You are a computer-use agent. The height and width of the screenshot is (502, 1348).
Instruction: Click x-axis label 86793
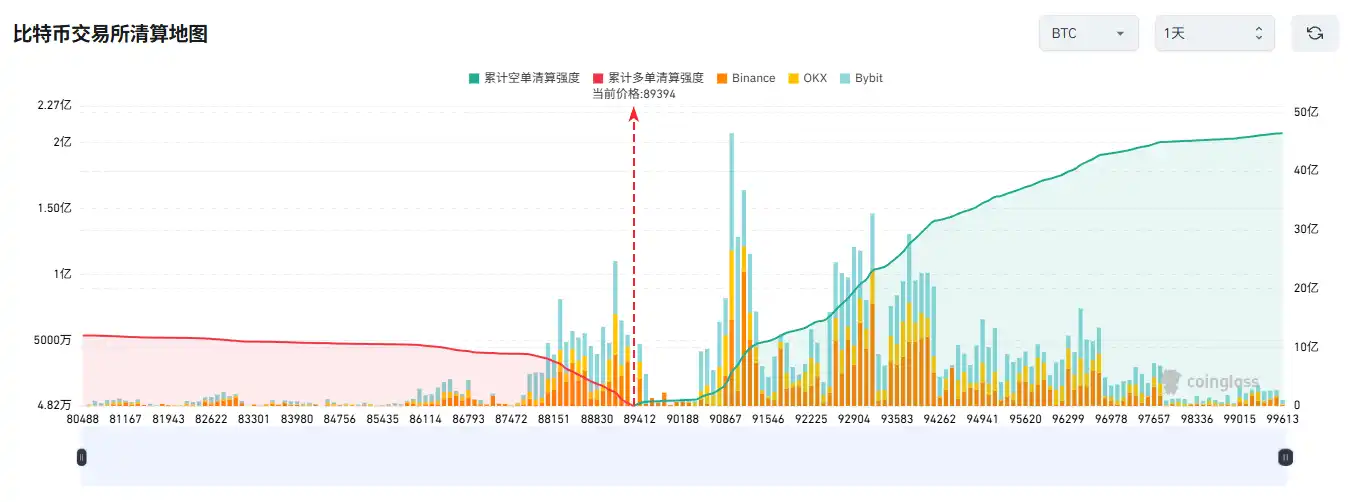(469, 421)
